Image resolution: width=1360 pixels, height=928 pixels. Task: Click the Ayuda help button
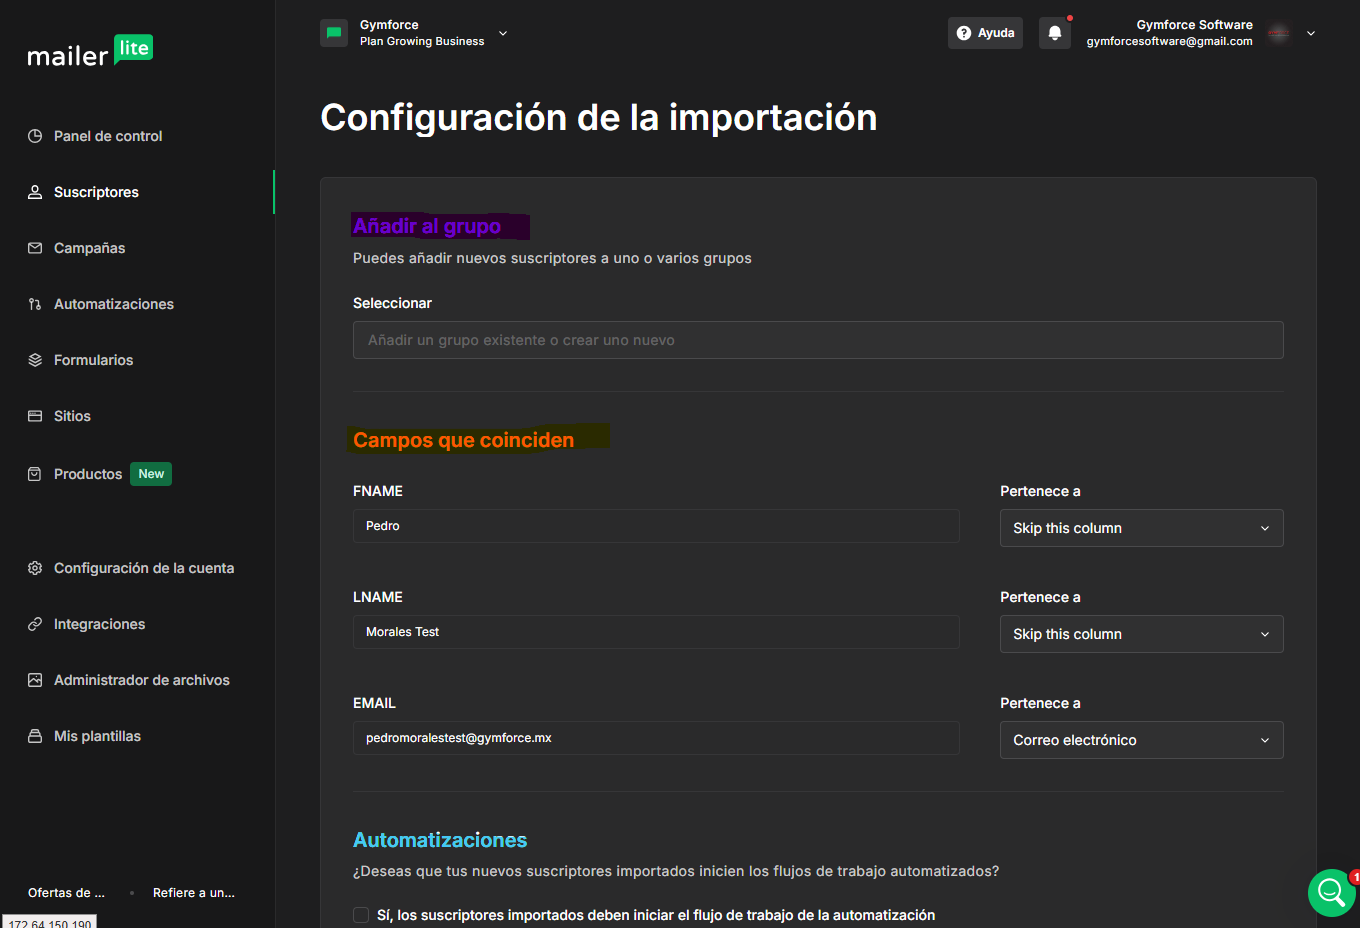point(985,33)
